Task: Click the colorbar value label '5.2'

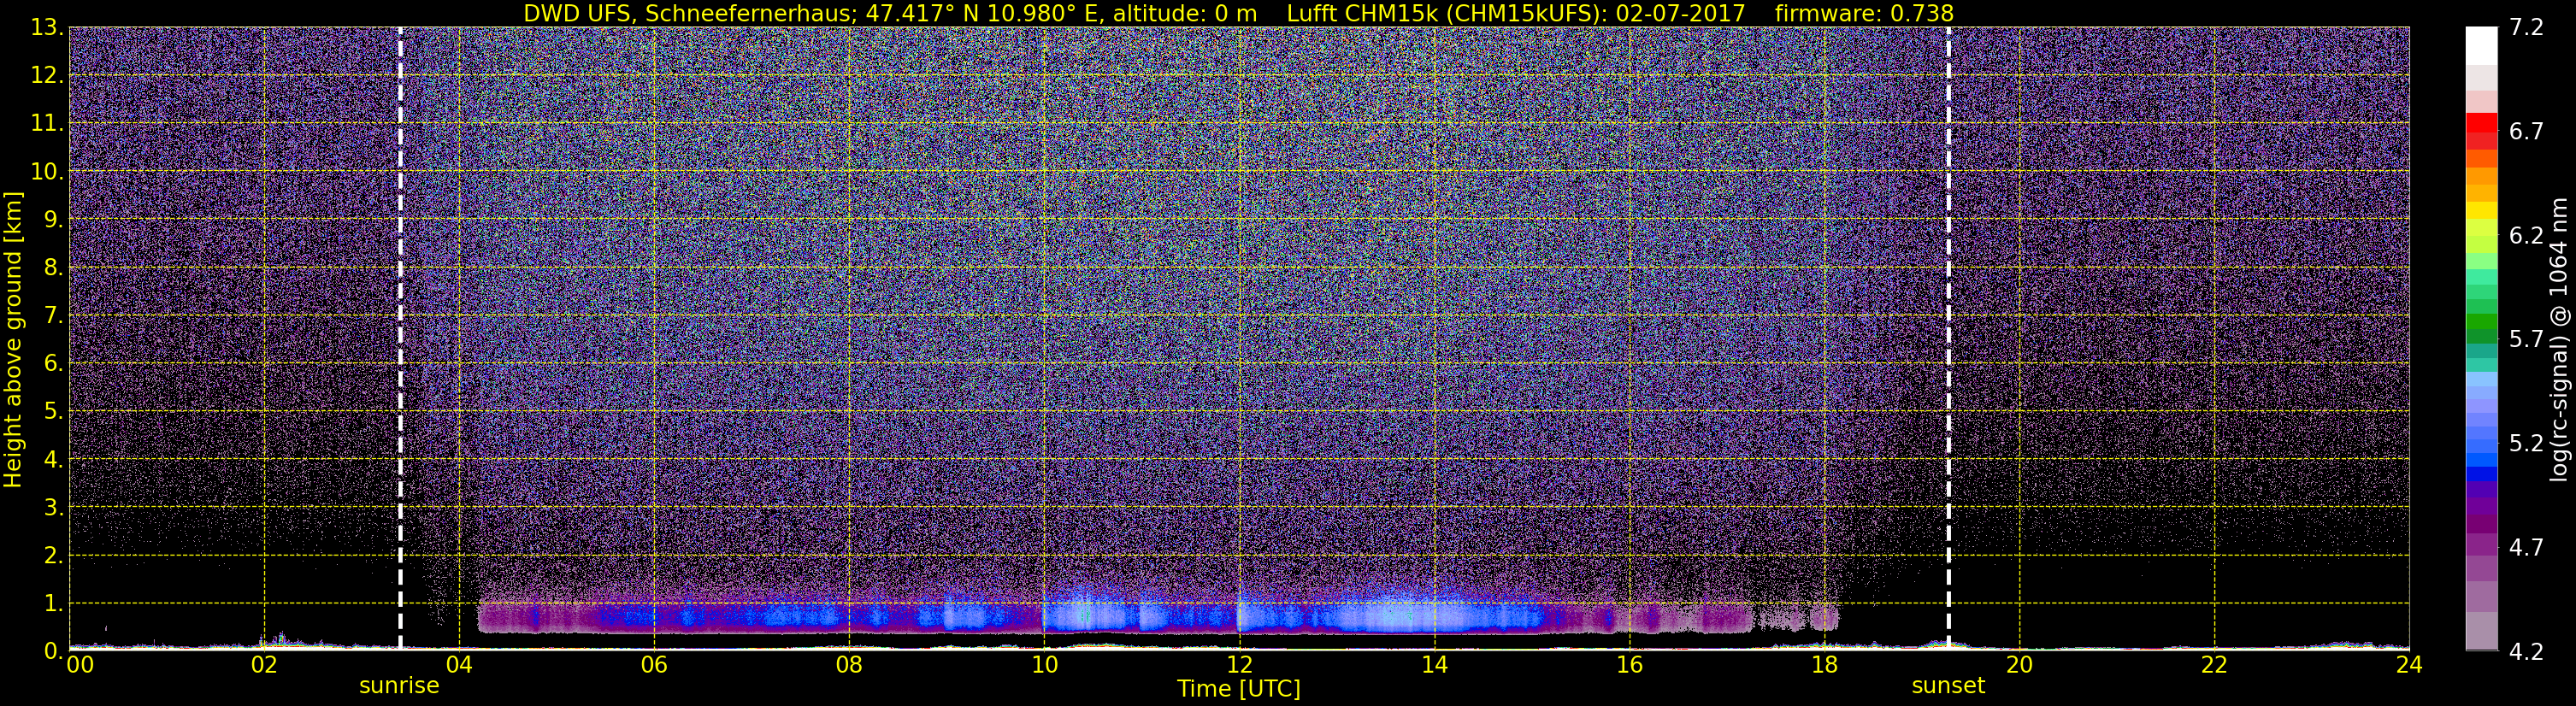Action: click(2526, 443)
